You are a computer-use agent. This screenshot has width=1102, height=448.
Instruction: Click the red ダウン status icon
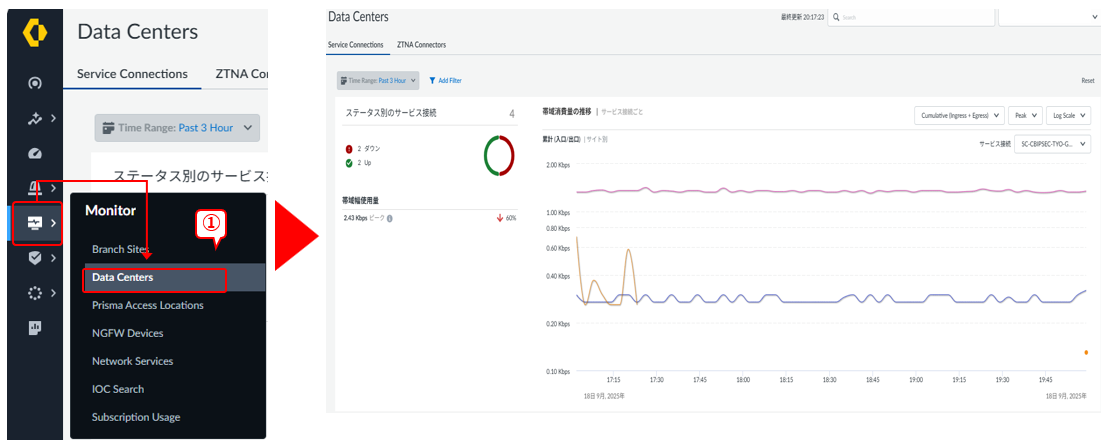[349, 148]
